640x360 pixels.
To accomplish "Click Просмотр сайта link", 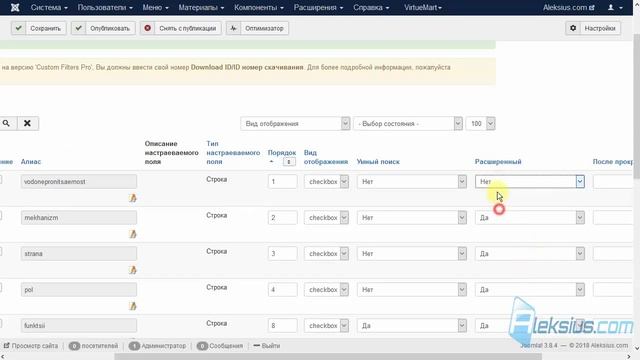I will [31, 346].
